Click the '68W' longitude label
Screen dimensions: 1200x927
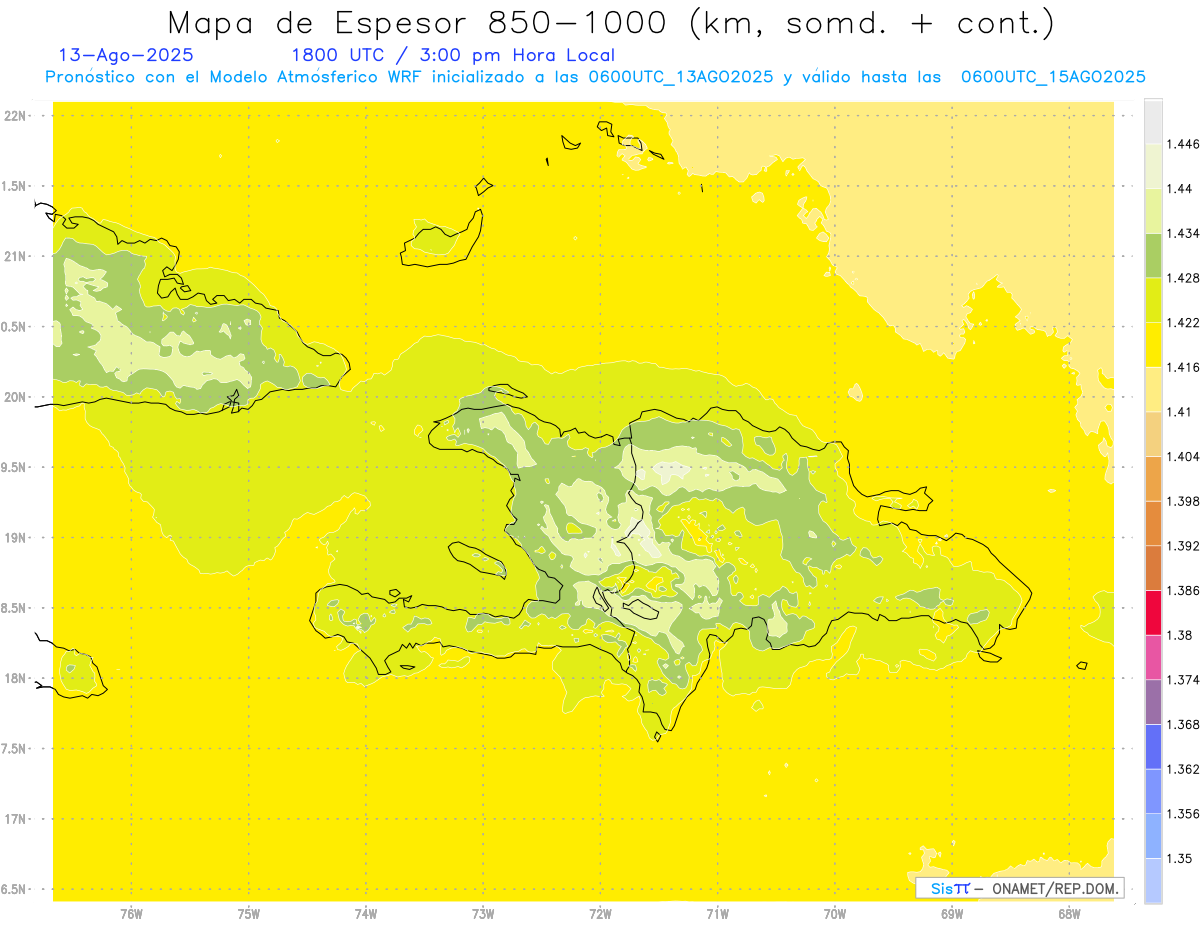click(x=1069, y=914)
